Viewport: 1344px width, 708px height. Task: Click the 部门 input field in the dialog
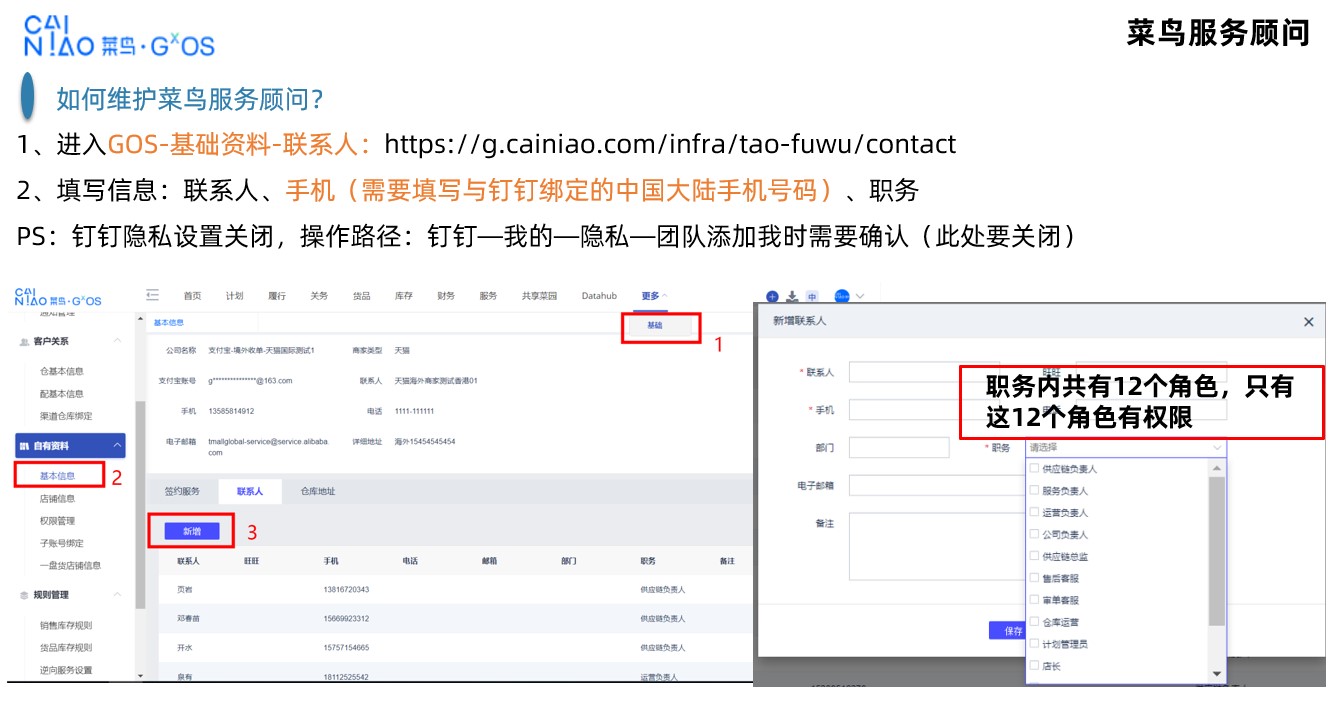899,448
